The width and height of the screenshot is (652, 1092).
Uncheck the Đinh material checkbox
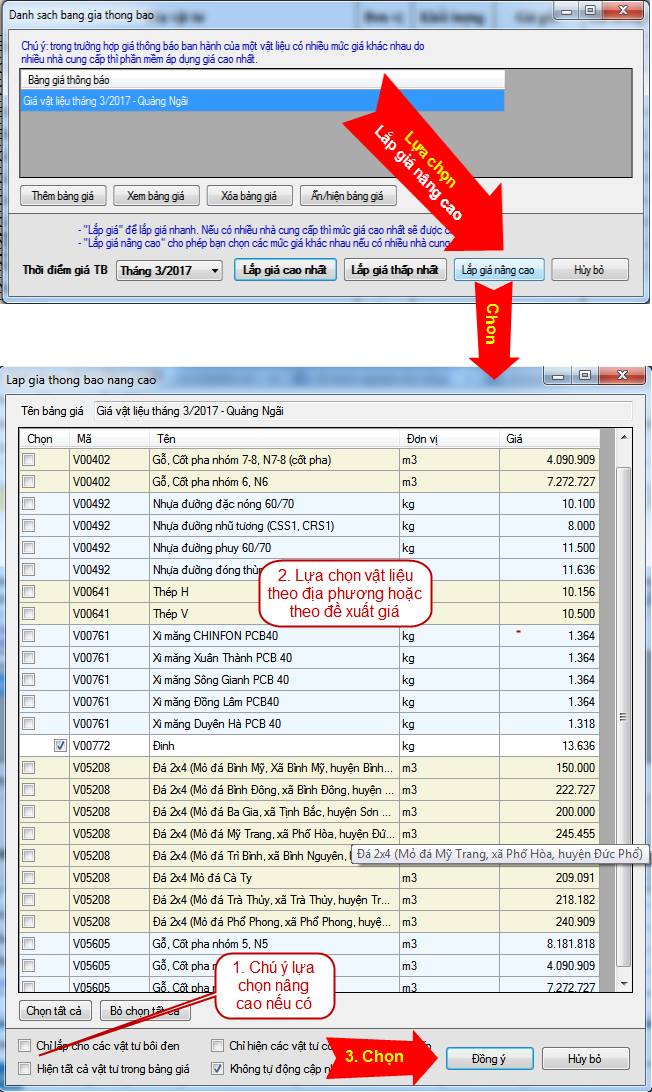point(59,745)
